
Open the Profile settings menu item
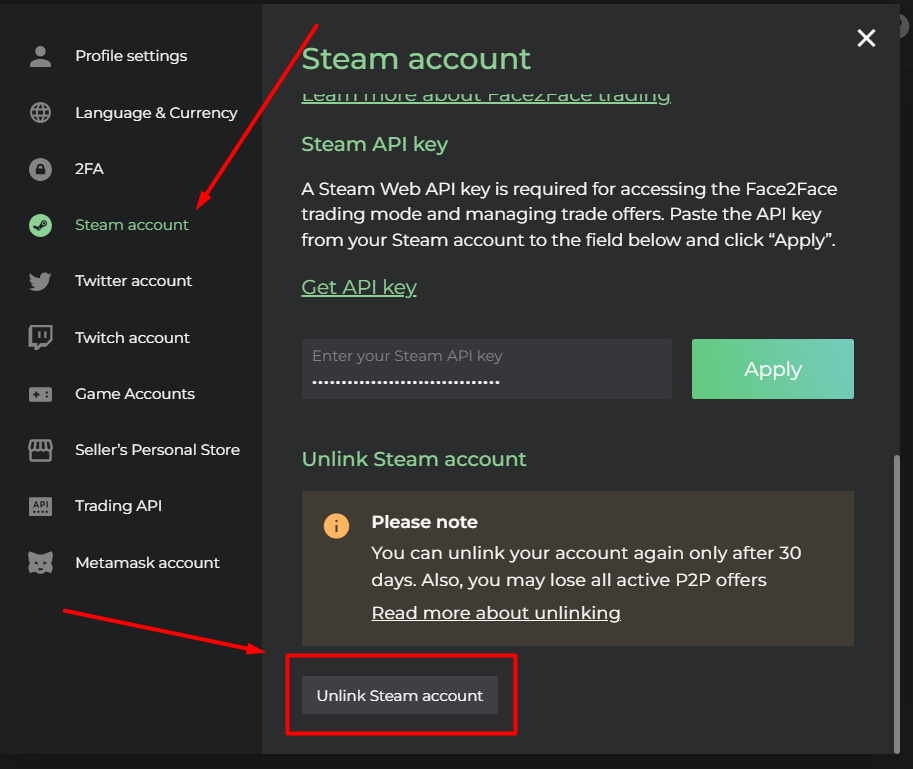point(131,56)
